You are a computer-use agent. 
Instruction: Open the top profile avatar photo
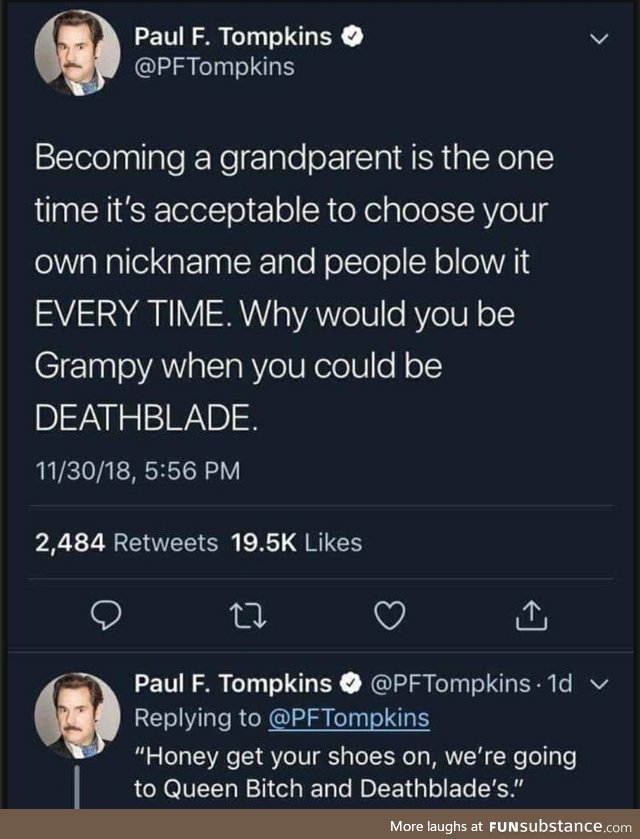coord(77,52)
